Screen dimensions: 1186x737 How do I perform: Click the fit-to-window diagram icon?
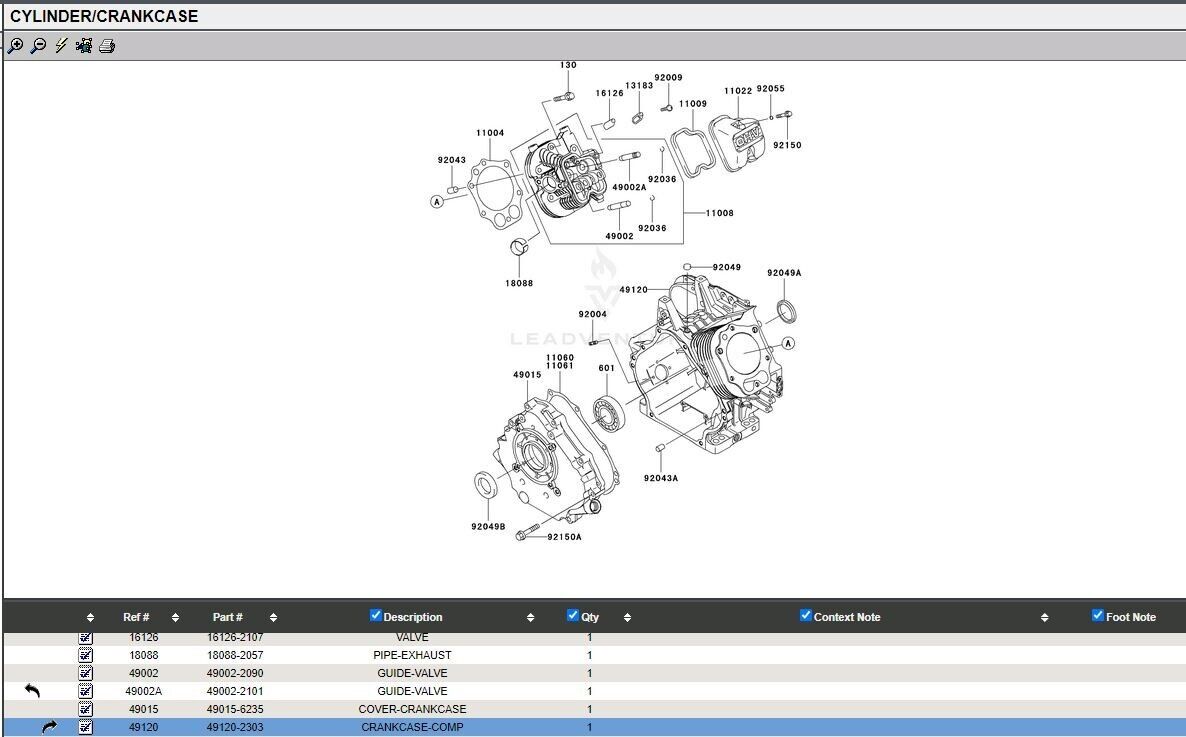(84, 46)
